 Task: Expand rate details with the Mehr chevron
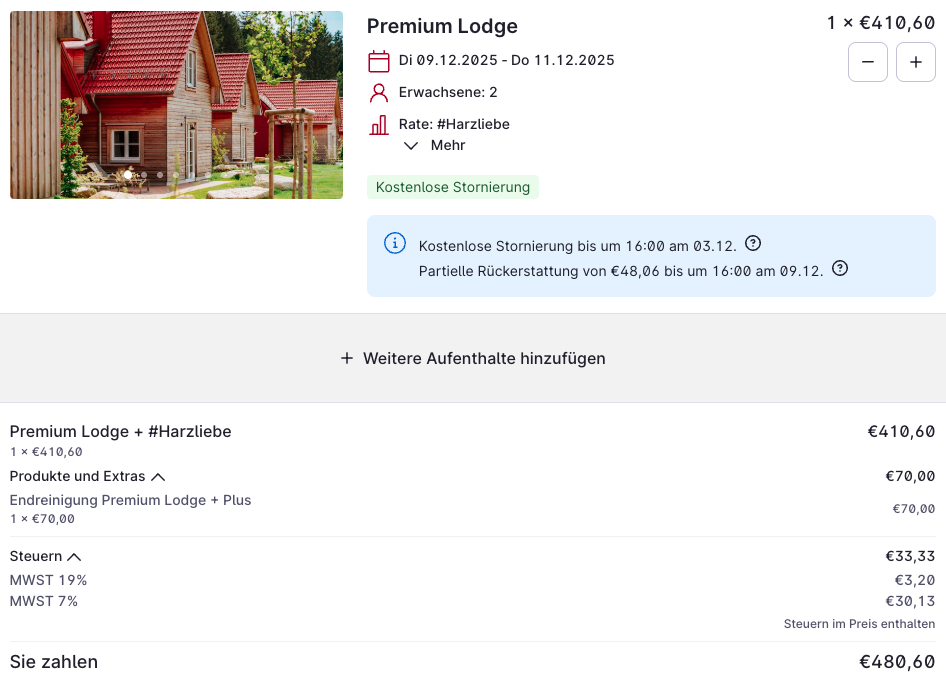click(411, 146)
